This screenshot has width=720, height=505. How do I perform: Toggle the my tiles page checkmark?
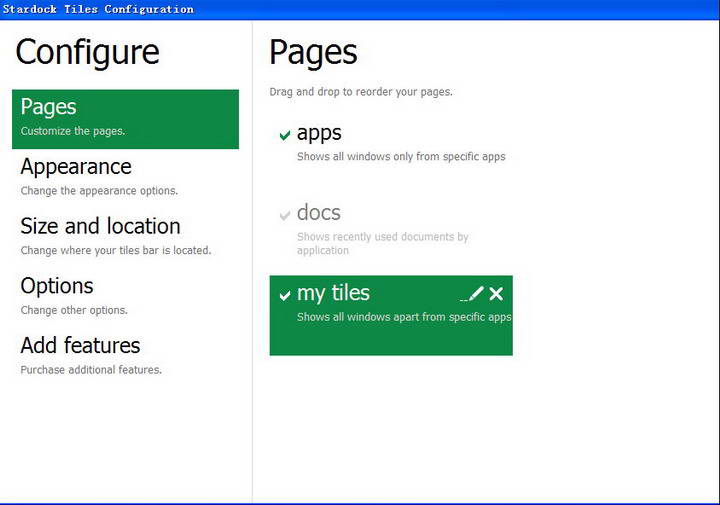285,295
